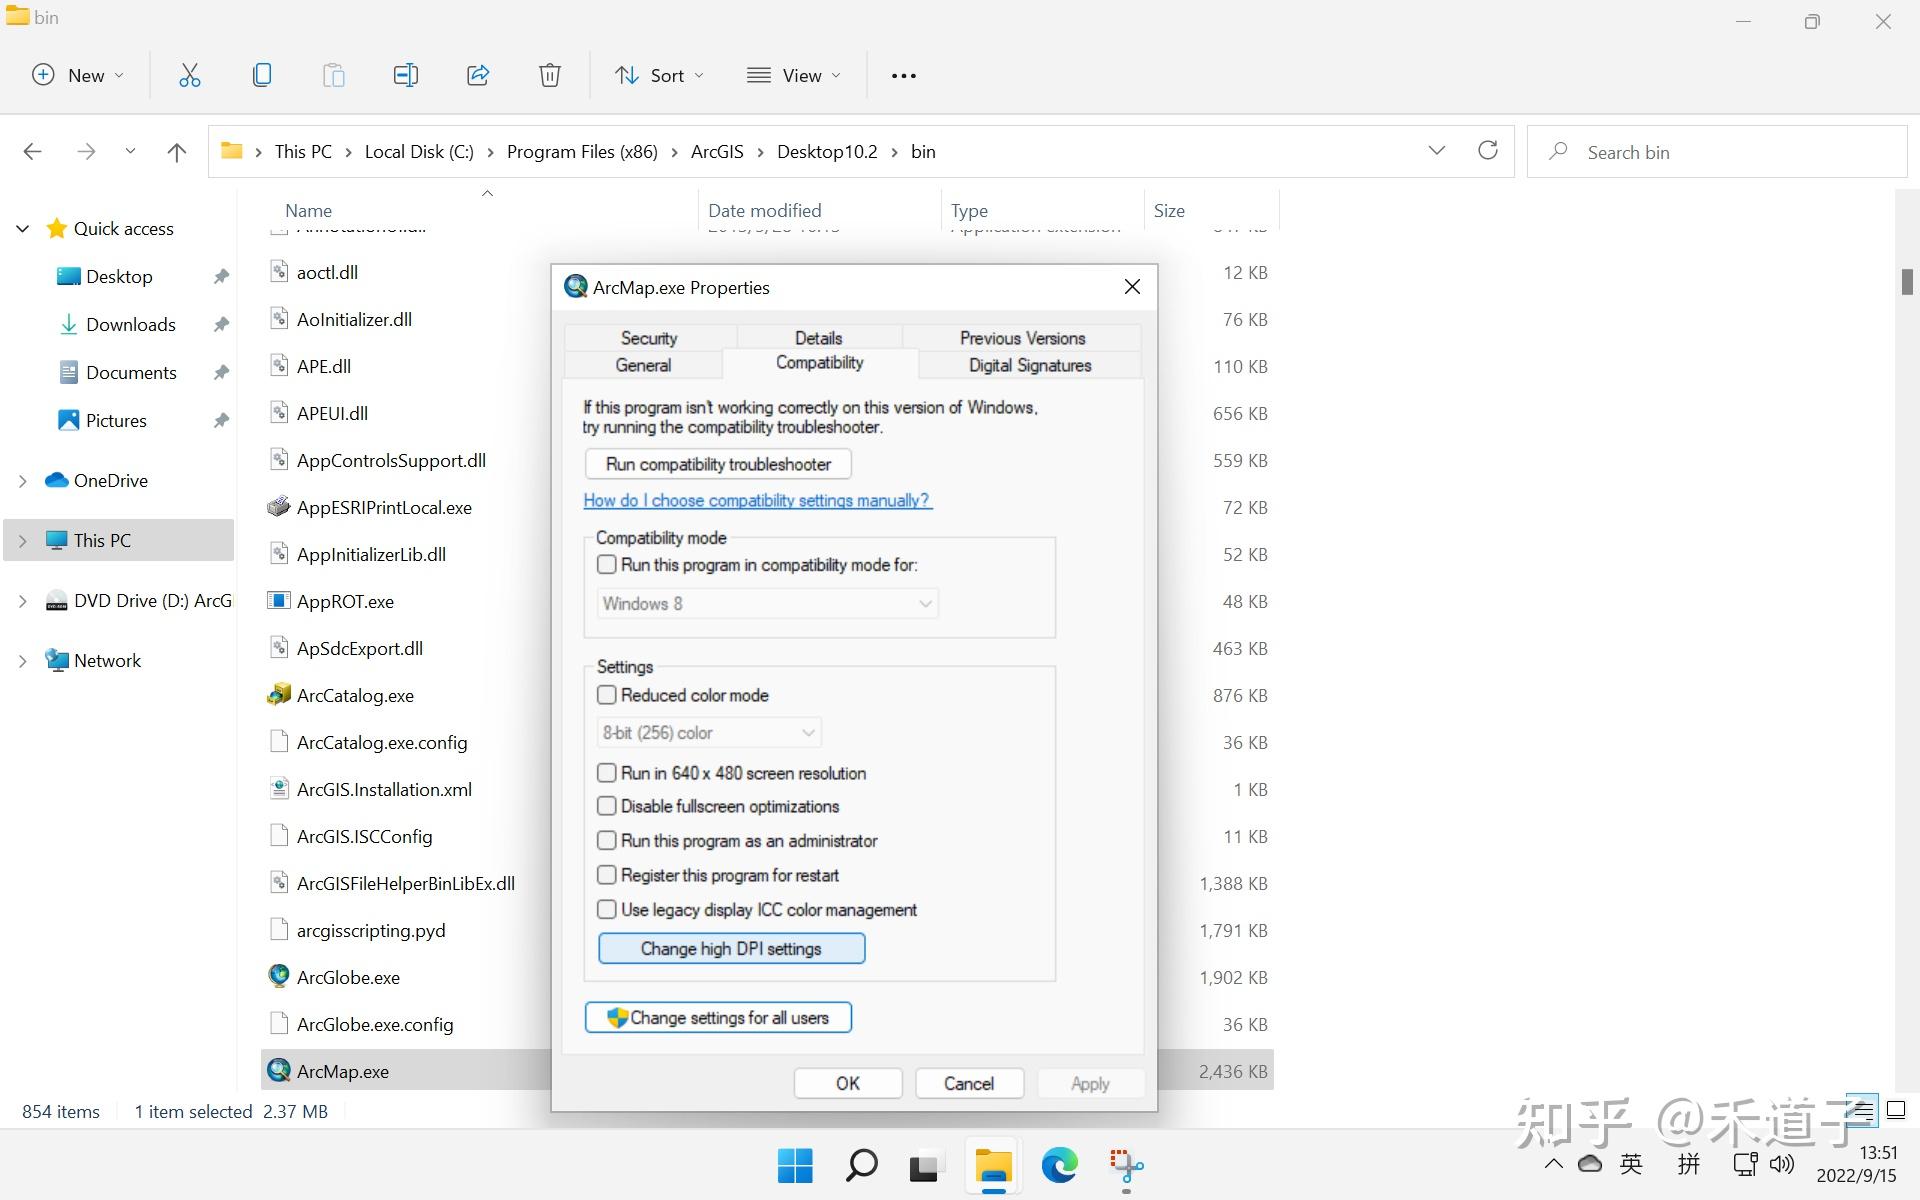Open the Previous Versions tab
Image resolution: width=1920 pixels, height=1200 pixels.
(1021, 338)
